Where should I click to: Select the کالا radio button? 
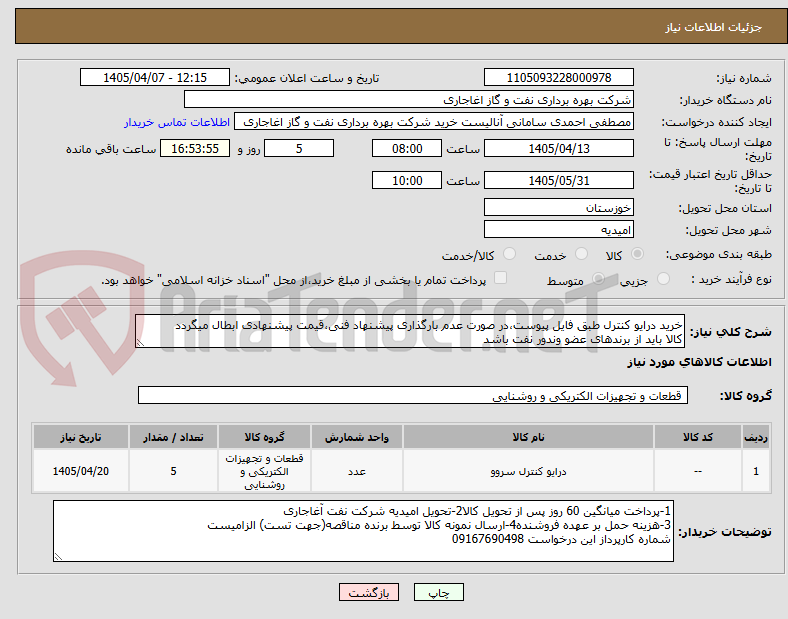637,254
